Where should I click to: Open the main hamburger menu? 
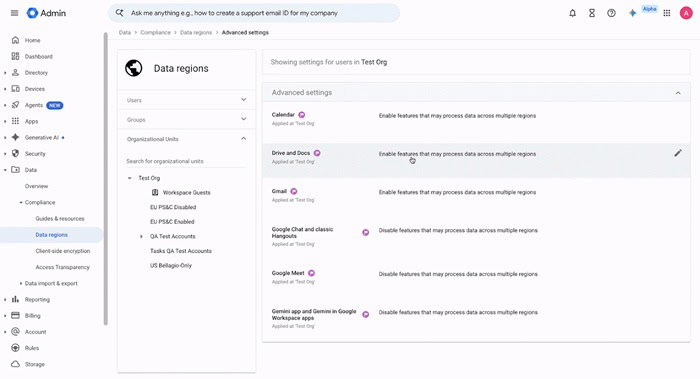(14, 13)
